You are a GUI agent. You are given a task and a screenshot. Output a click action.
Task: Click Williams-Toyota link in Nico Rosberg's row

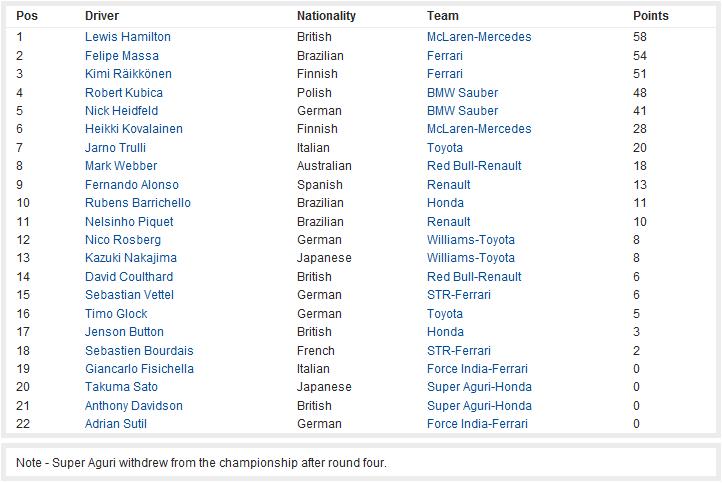[471, 239]
